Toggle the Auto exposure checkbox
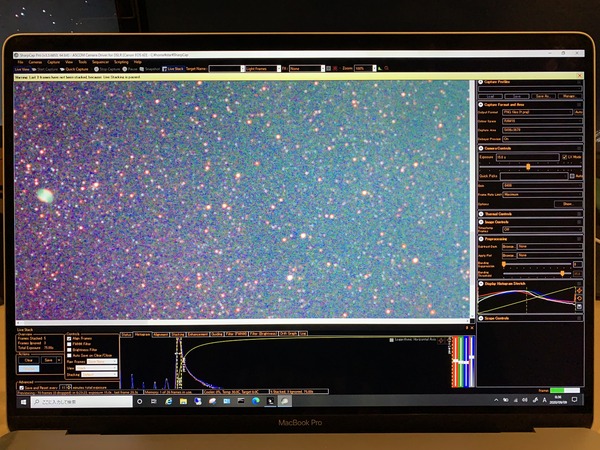Image resolution: width=600 pixels, height=450 pixels. [x=572, y=176]
